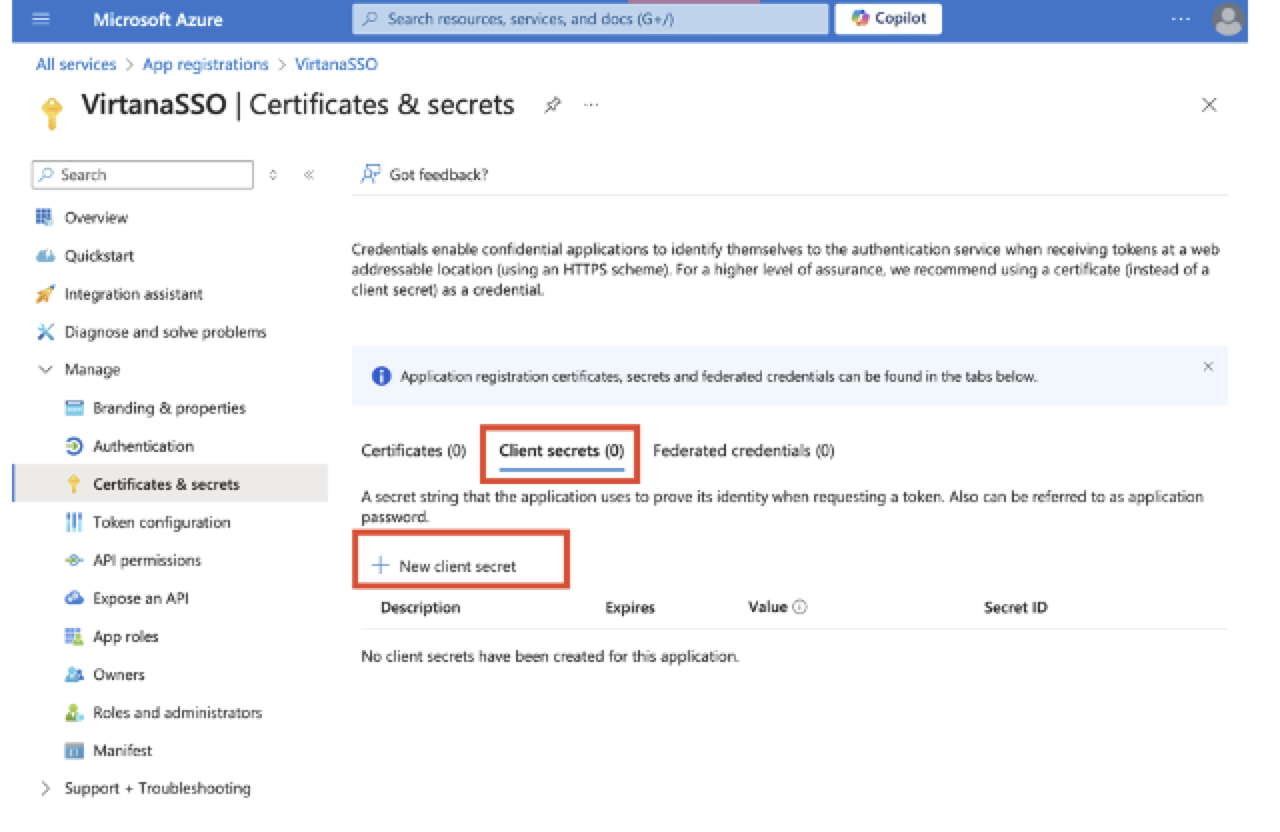Click the Diagnose wrench icon
1280x832 pixels.
point(44,332)
